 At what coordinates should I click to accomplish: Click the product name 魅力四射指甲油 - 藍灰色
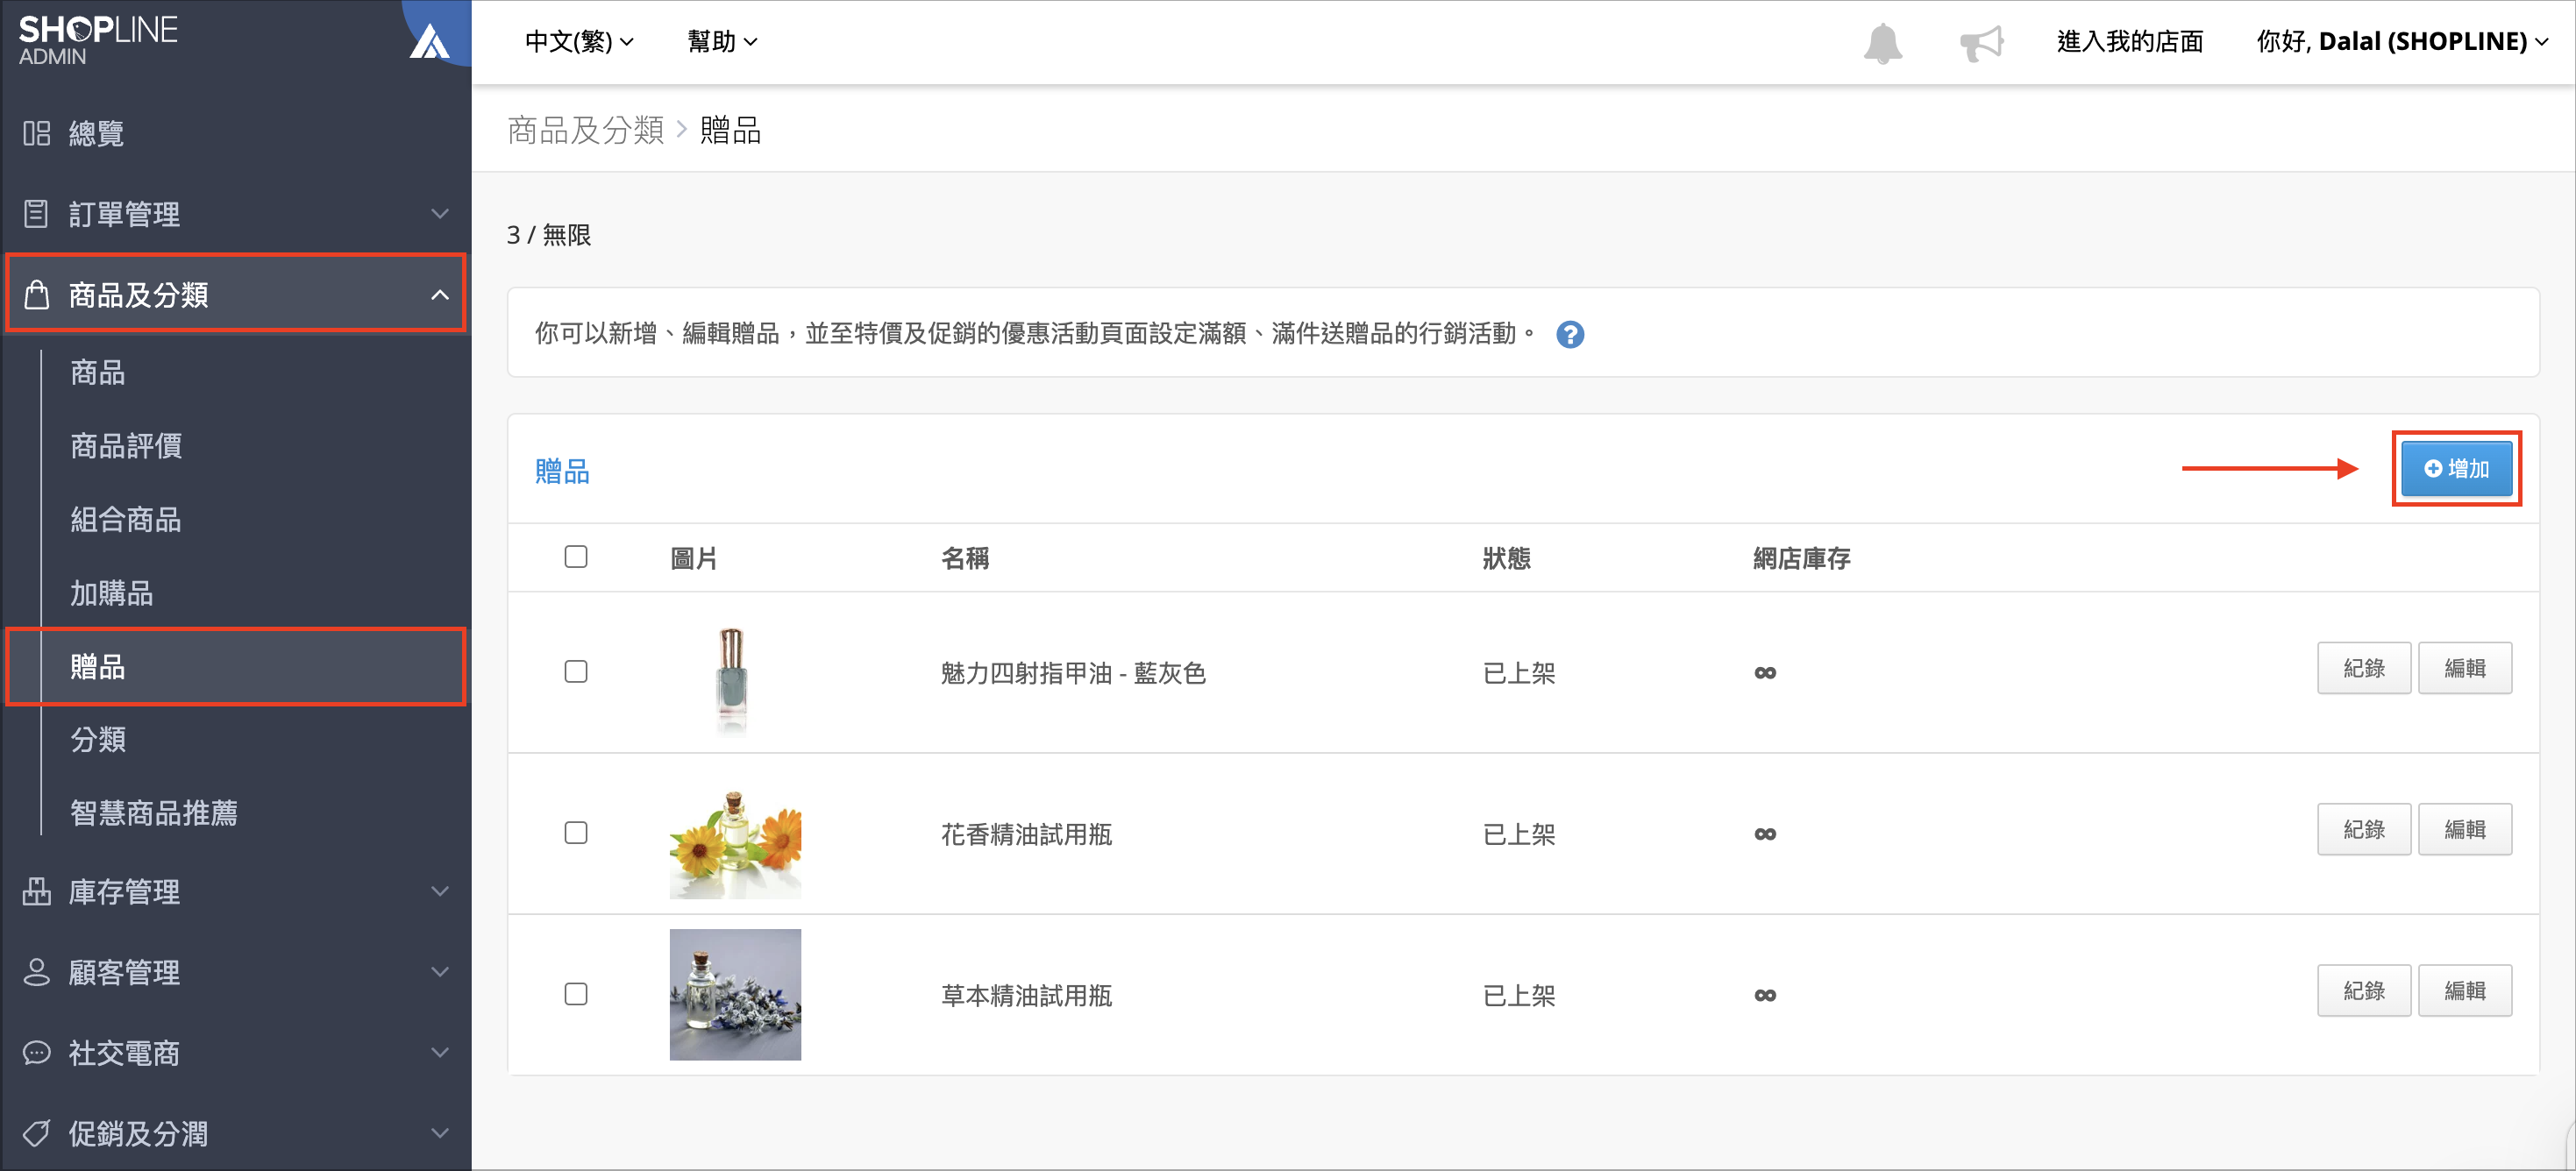click(1073, 673)
